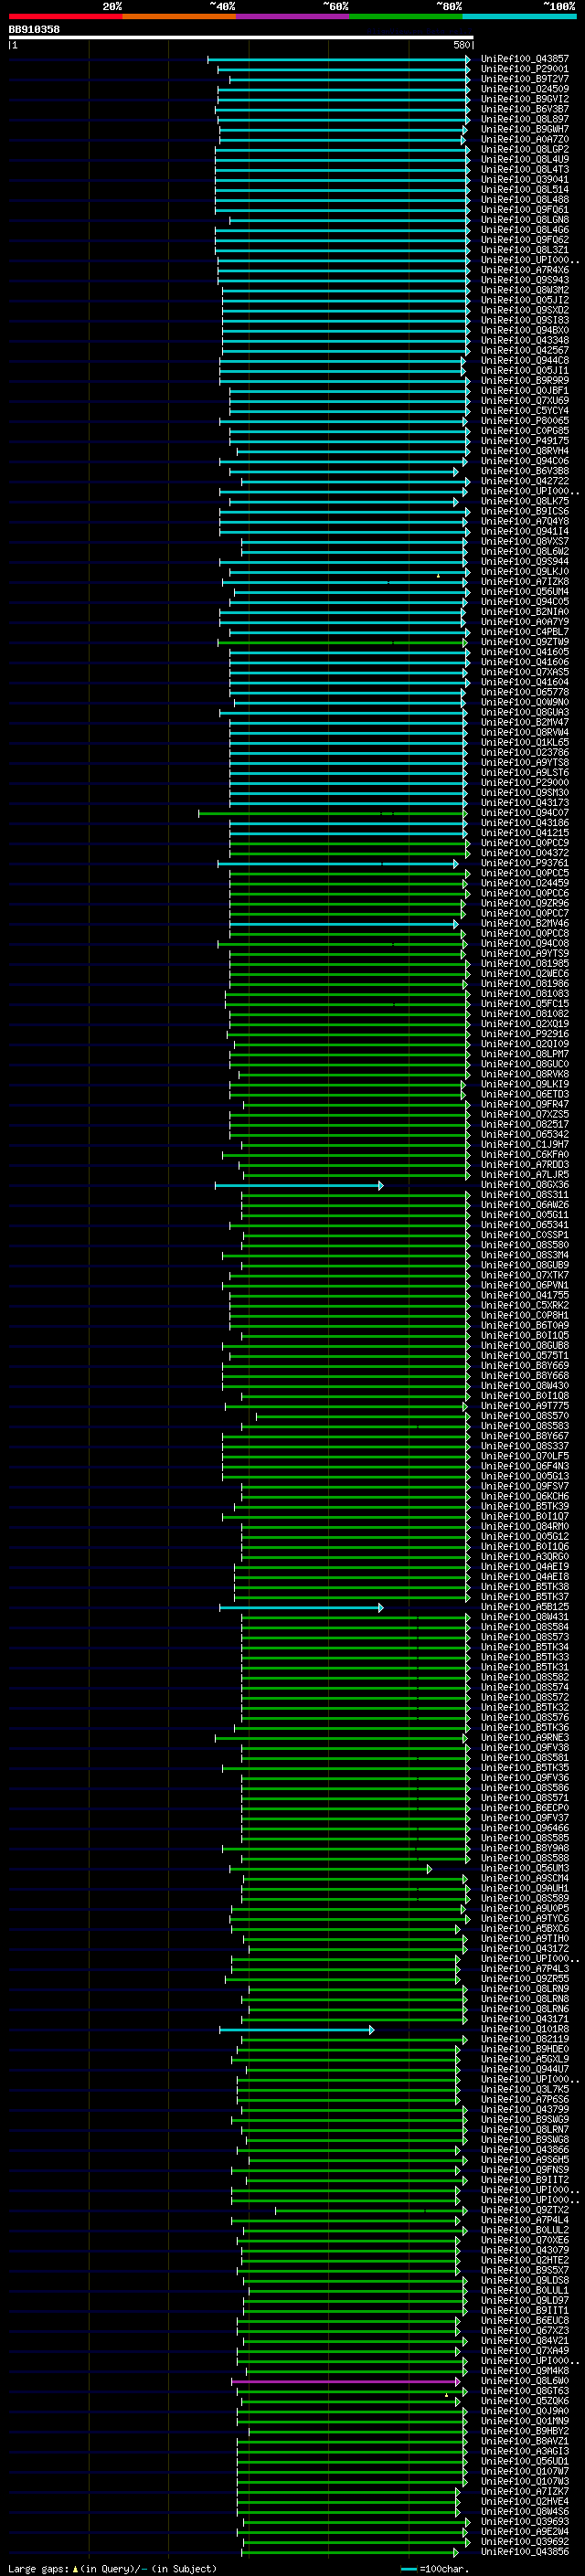The image size is (585, 2576).
Task: Click the label UniRef100_Q8LRN9
Action: point(524,1988)
